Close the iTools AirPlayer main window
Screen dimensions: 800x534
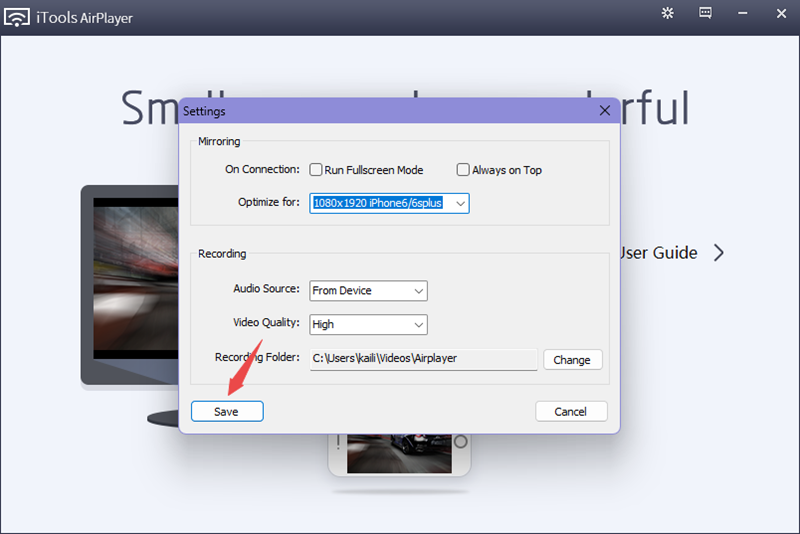tap(781, 14)
